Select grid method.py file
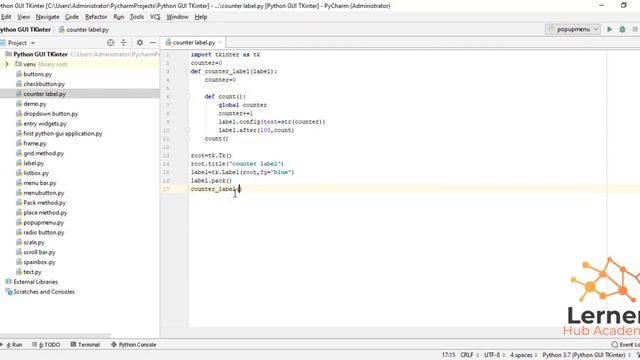This screenshot has width=640, height=360. tap(44, 153)
